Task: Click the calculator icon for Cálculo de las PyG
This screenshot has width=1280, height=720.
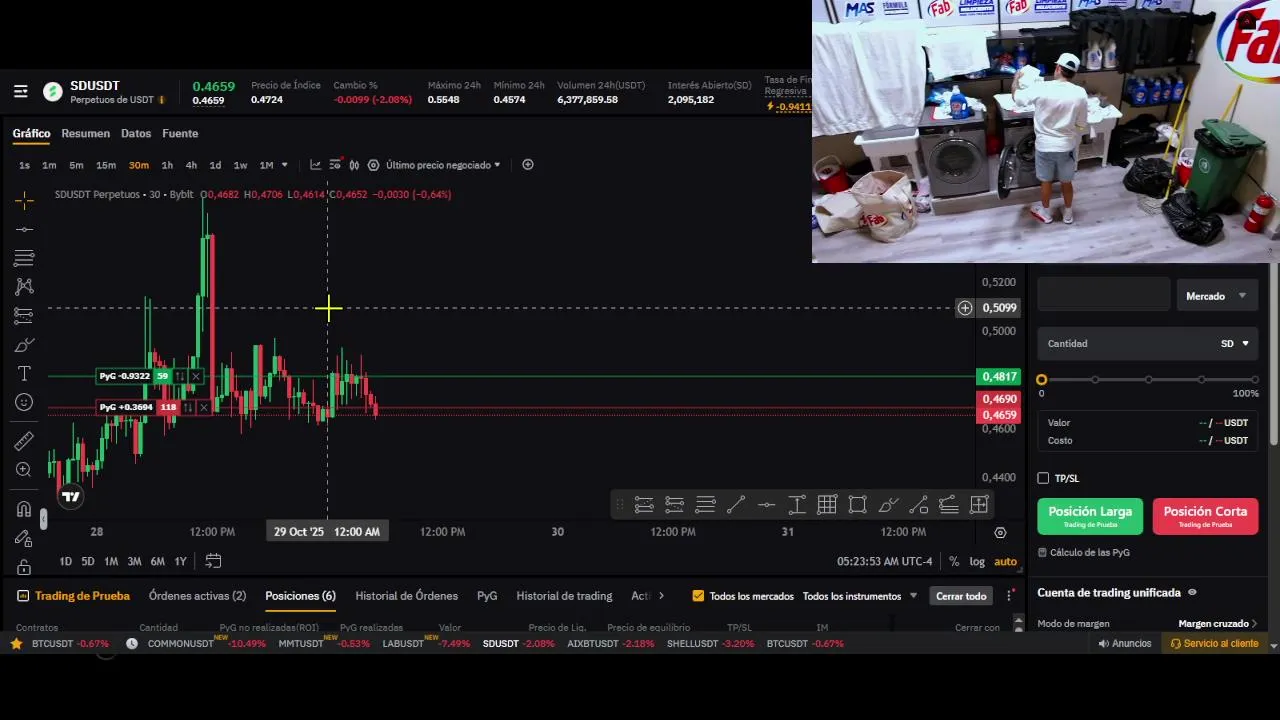Action: [1043, 552]
